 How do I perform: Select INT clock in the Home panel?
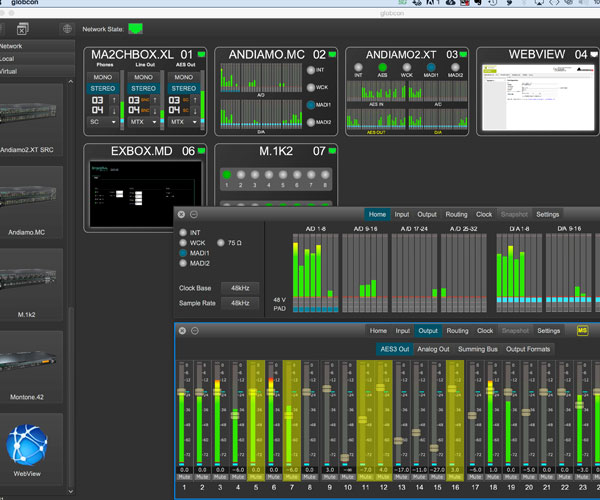coord(183,232)
